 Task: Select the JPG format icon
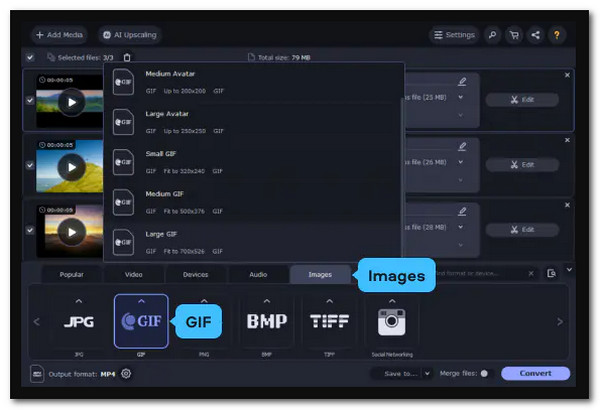pyautogui.click(x=78, y=322)
